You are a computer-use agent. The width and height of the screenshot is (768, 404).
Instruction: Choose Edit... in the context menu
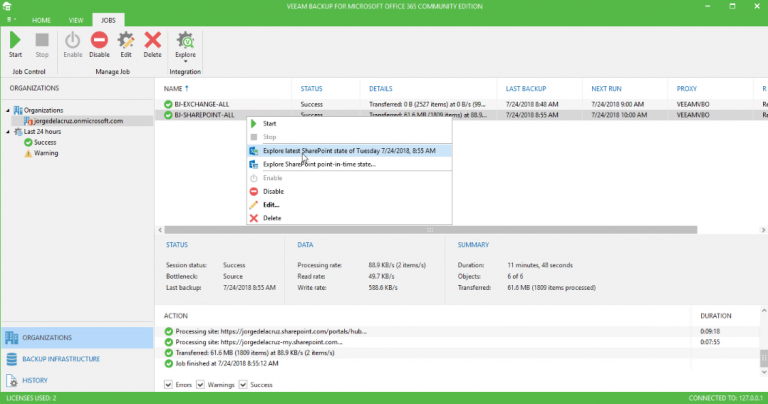[349, 205]
